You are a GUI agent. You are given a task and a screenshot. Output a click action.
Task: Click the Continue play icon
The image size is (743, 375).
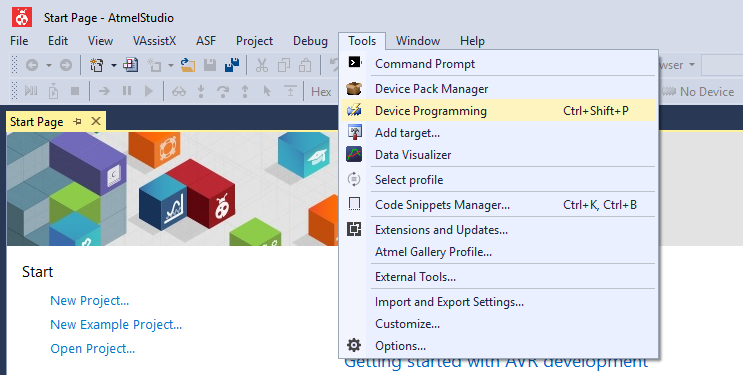[x=149, y=91]
